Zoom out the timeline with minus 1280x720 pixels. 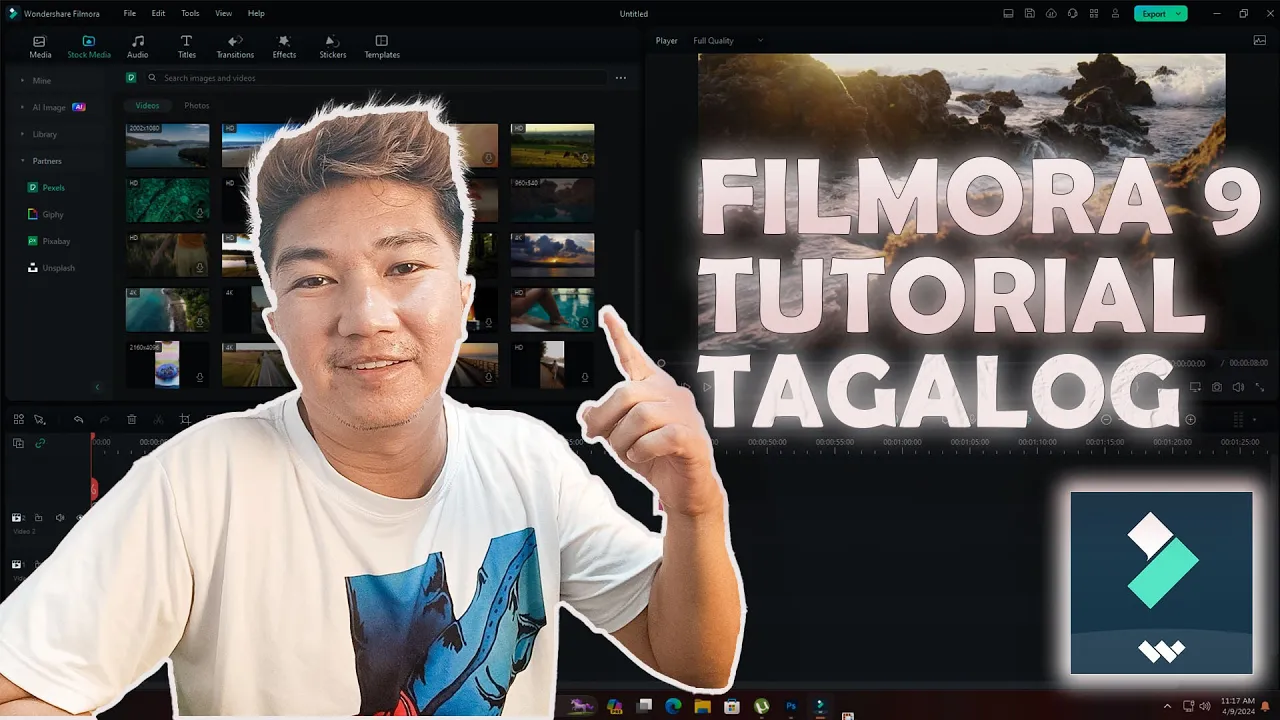pyautogui.click(x=1106, y=420)
